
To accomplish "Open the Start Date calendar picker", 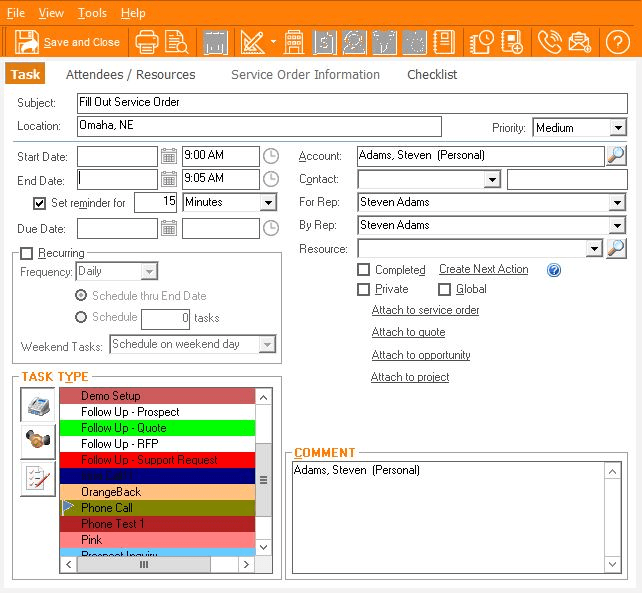I will (x=169, y=156).
